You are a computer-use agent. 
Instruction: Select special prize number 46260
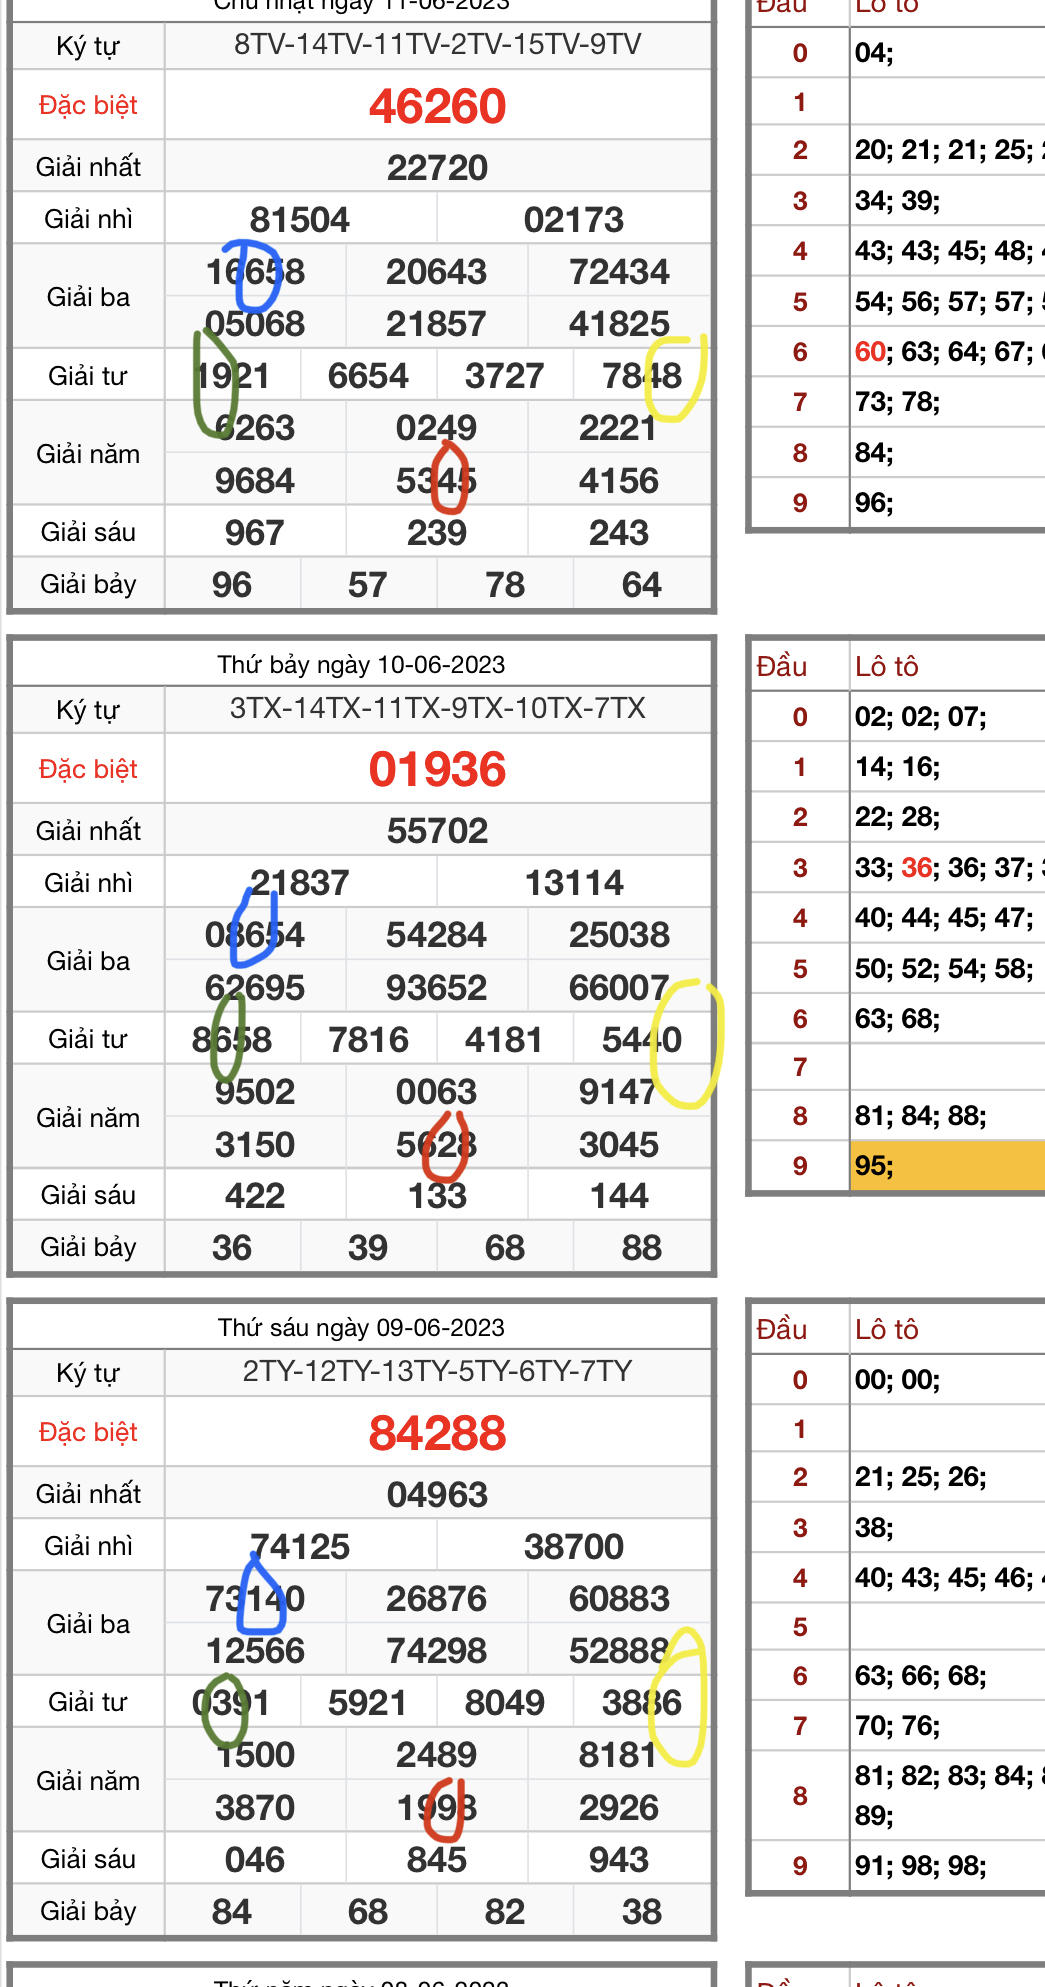click(437, 106)
